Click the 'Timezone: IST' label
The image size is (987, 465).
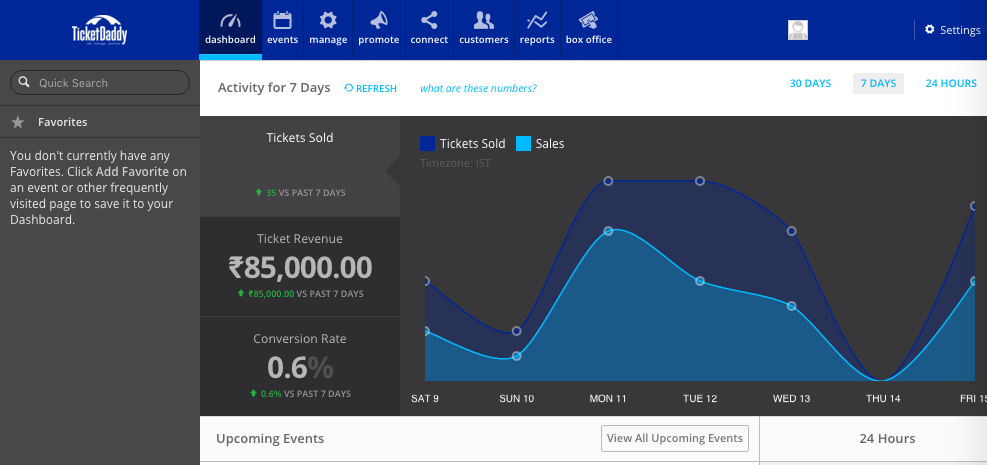point(455,164)
